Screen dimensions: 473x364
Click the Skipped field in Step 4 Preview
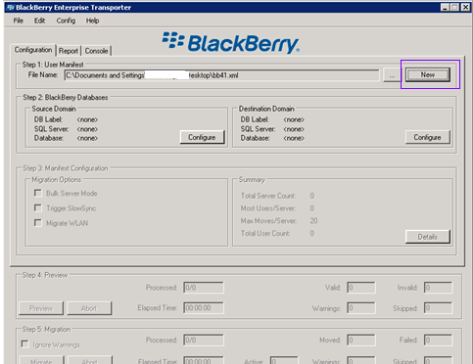(x=438, y=308)
